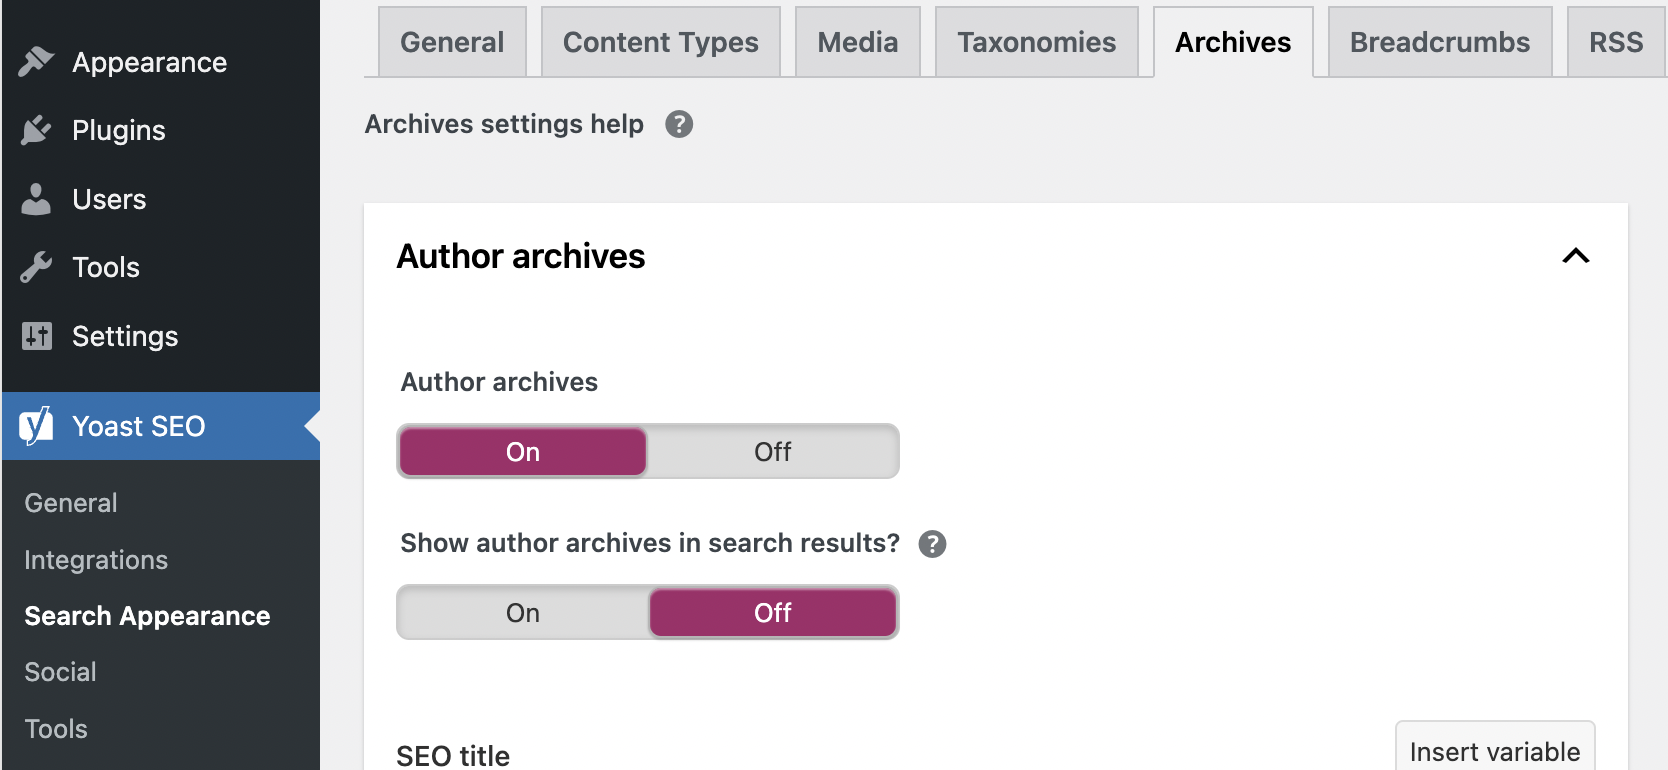Collapse the Author archives section

click(1575, 256)
